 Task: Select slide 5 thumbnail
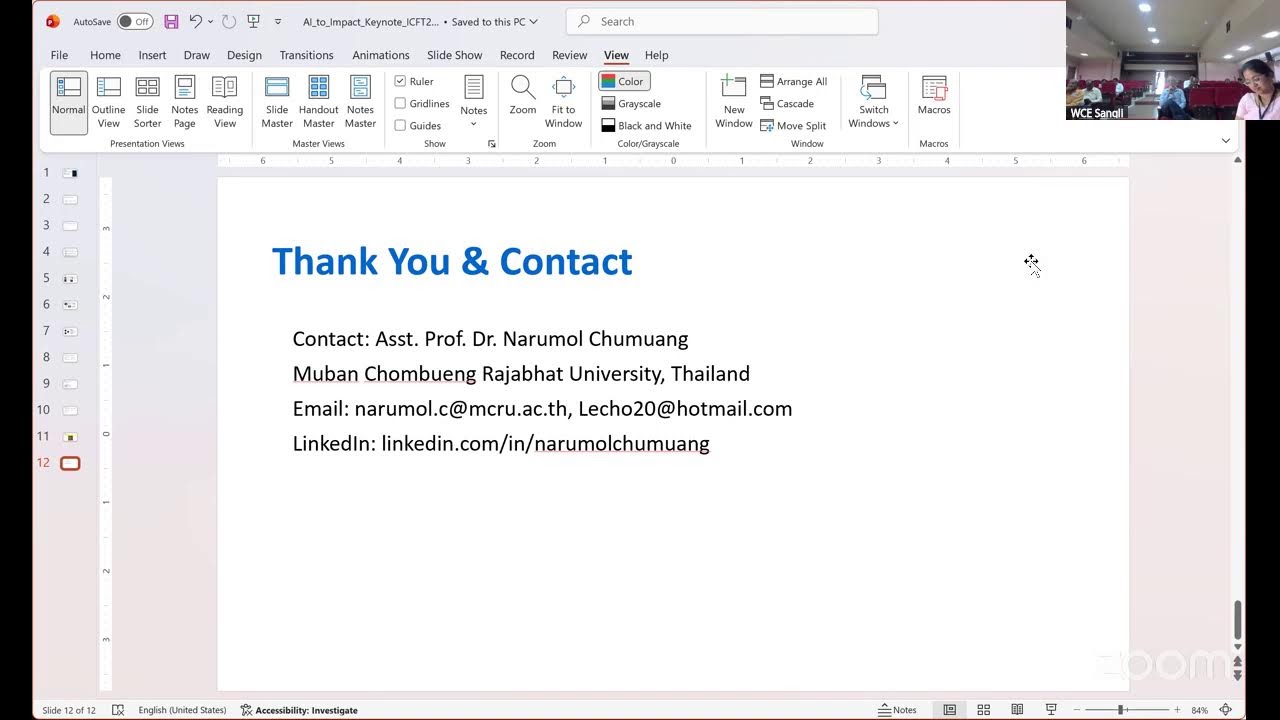70,278
